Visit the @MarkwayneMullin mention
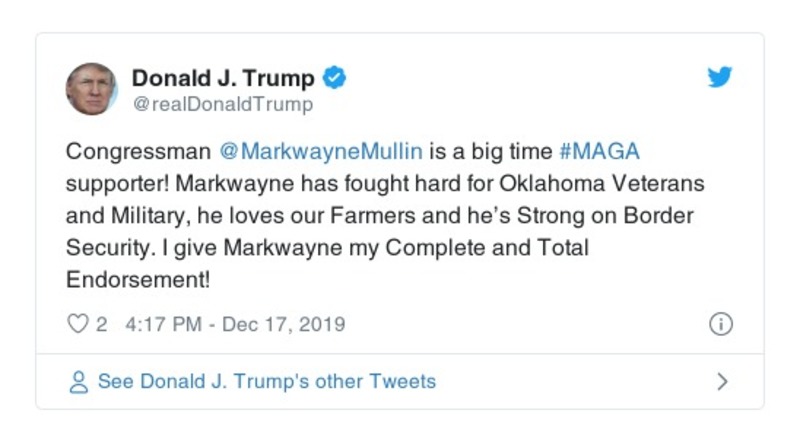Image resolution: width=800 pixels, height=445 pixels. pyautogui.click(x=321, y=152)
